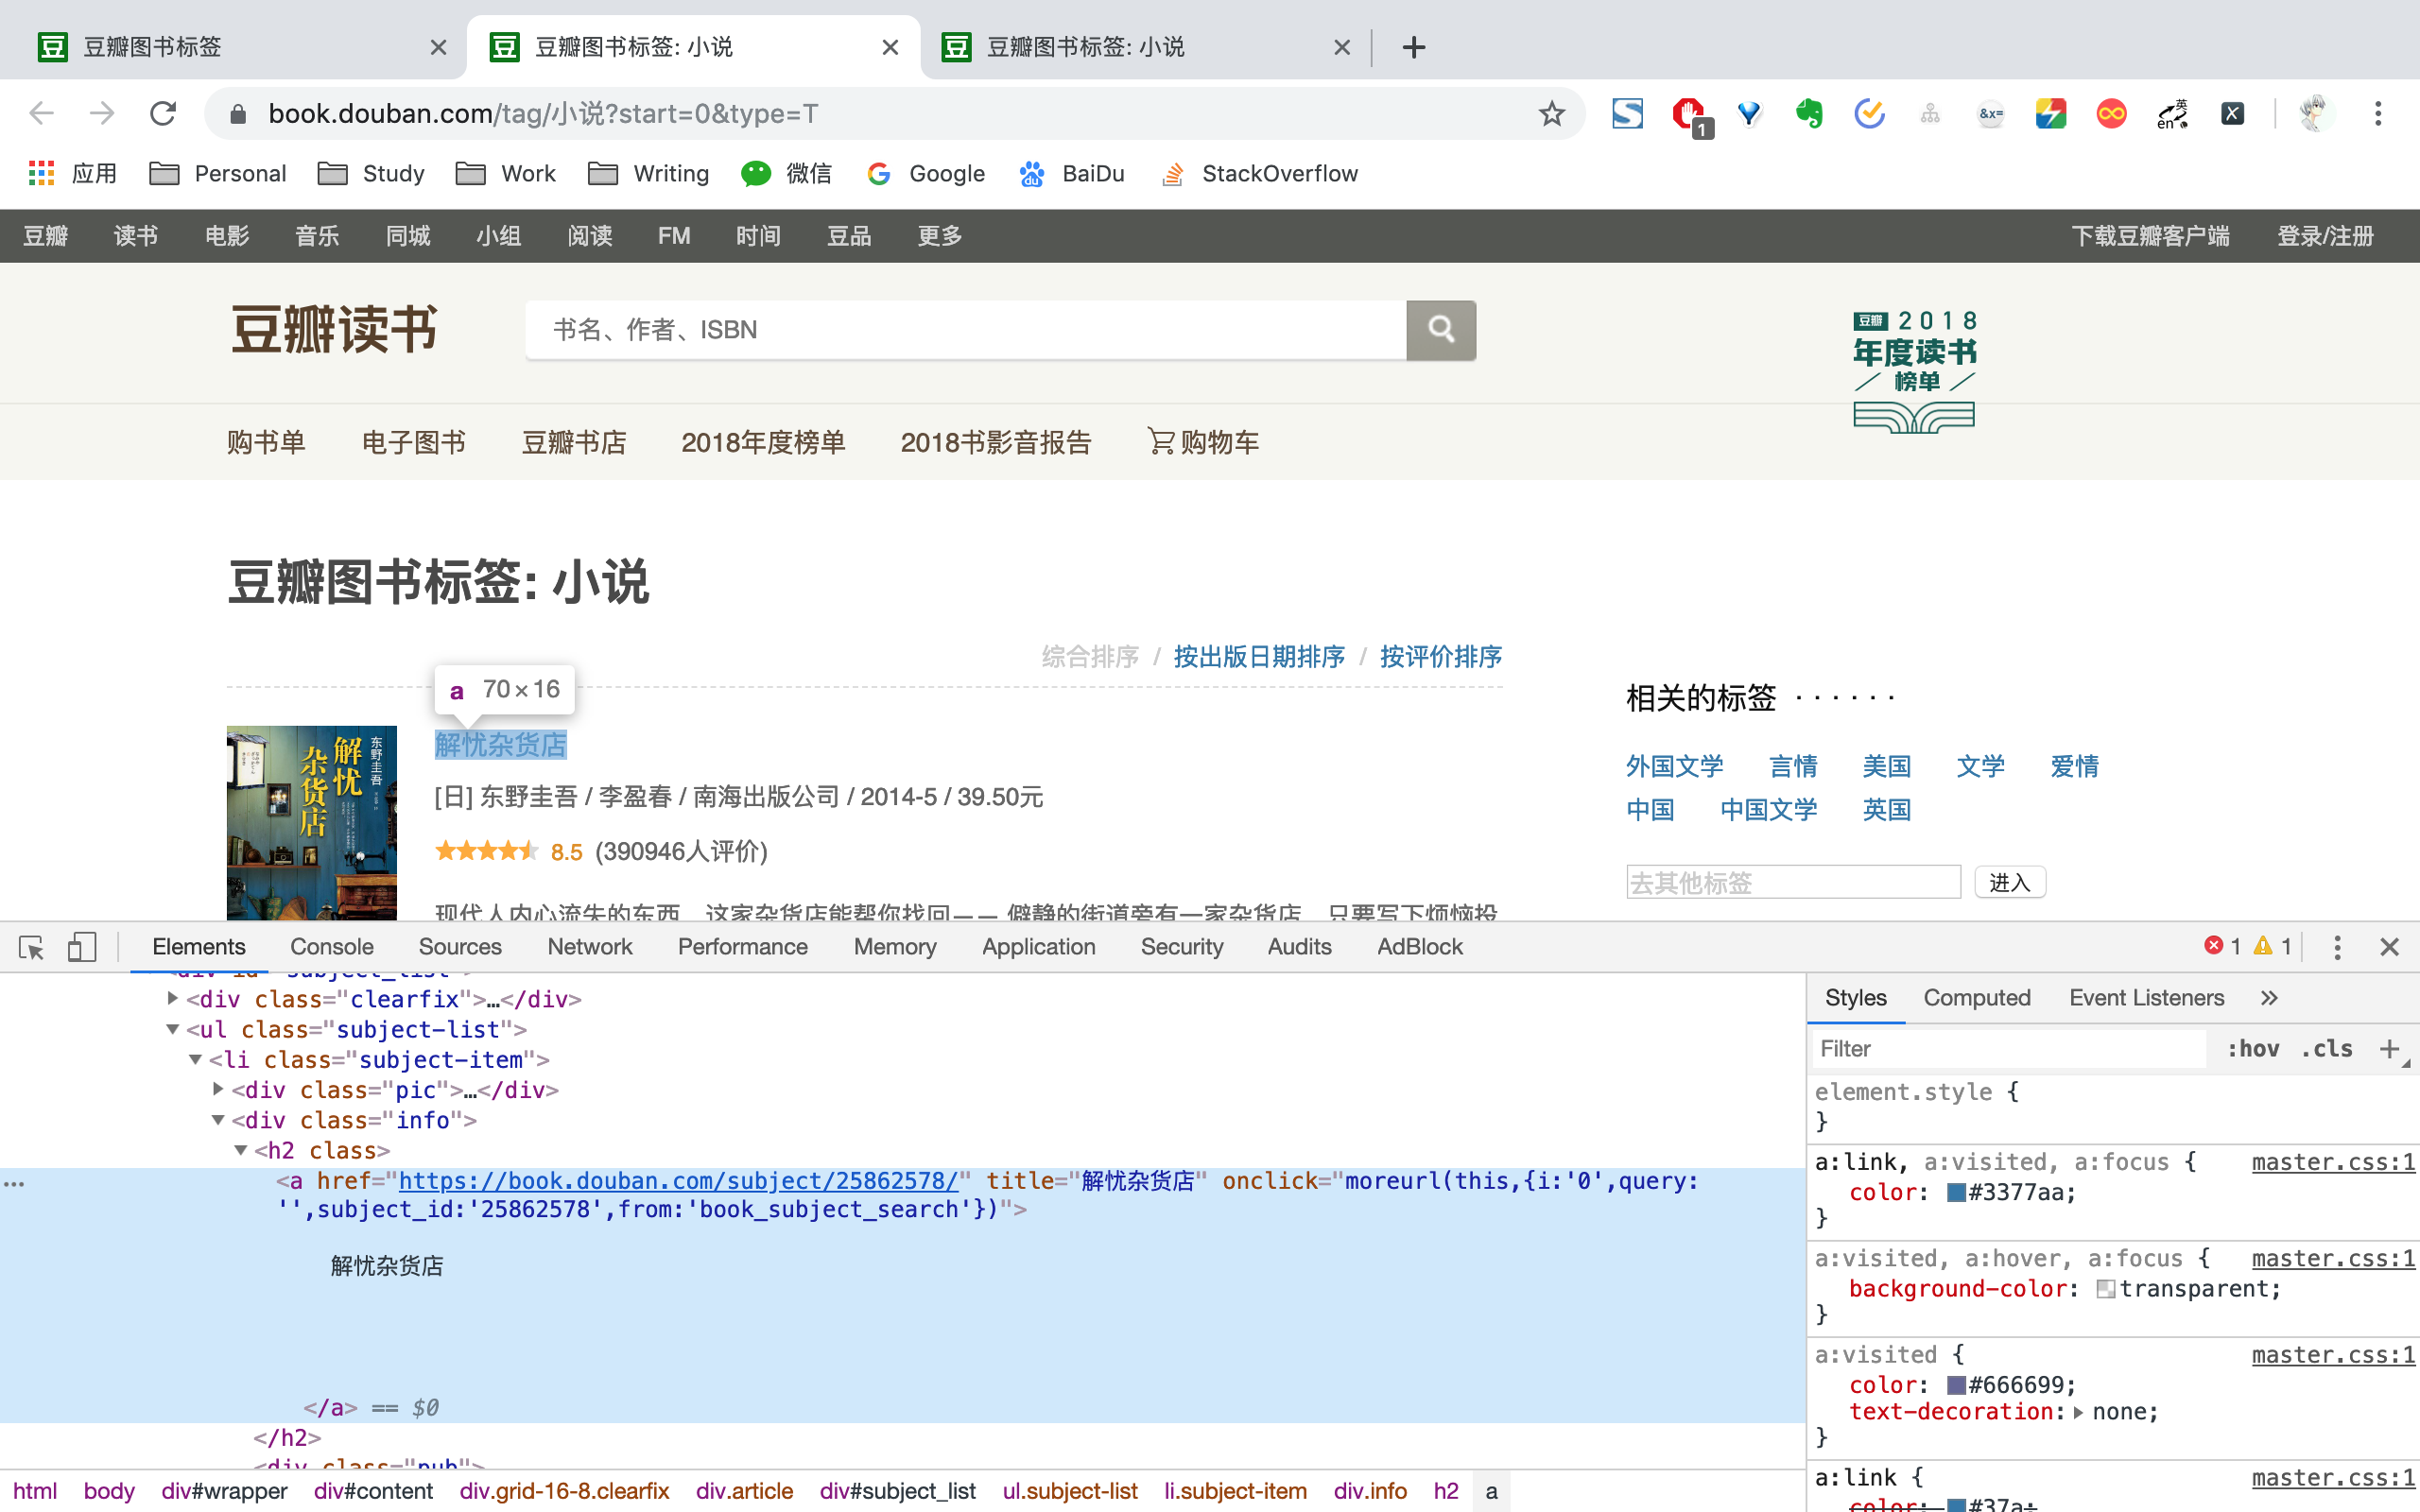Click the Evernote elephant extension icon
The height and width of the screenshot is (1512, 2420).
click(x=1808, y=113)
